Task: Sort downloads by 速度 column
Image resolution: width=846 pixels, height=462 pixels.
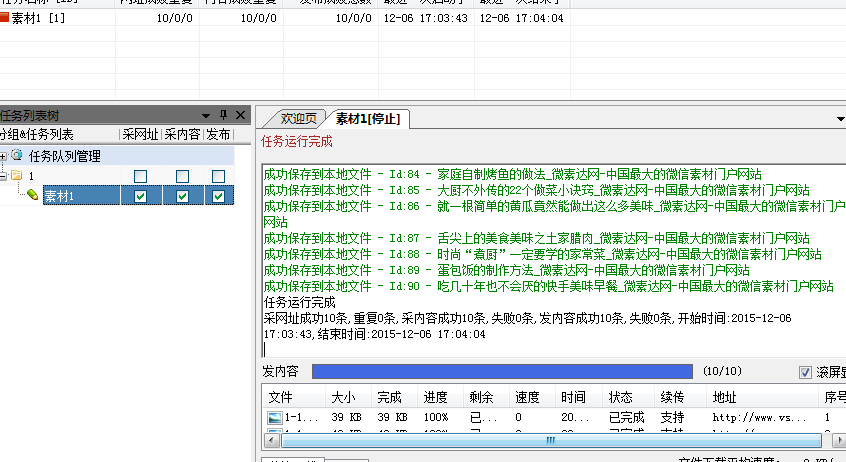Action: tap(531, 397)
